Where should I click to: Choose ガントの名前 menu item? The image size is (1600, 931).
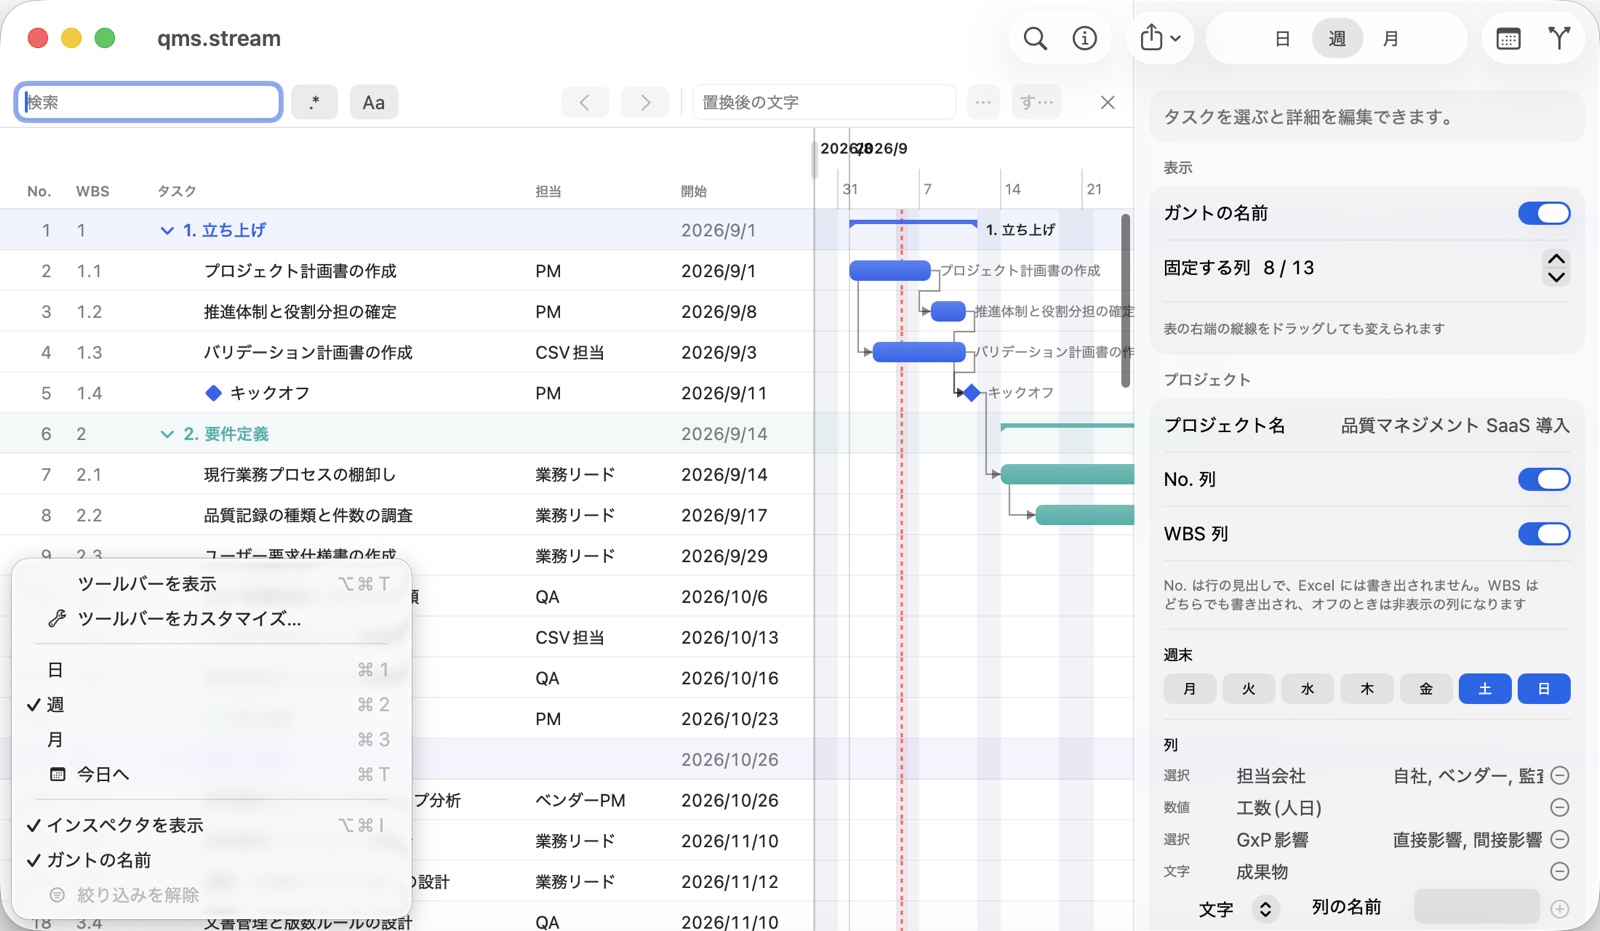tap(212, 860)
